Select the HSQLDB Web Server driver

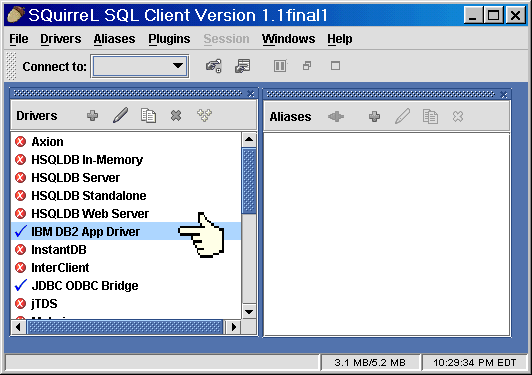[126, 213]
